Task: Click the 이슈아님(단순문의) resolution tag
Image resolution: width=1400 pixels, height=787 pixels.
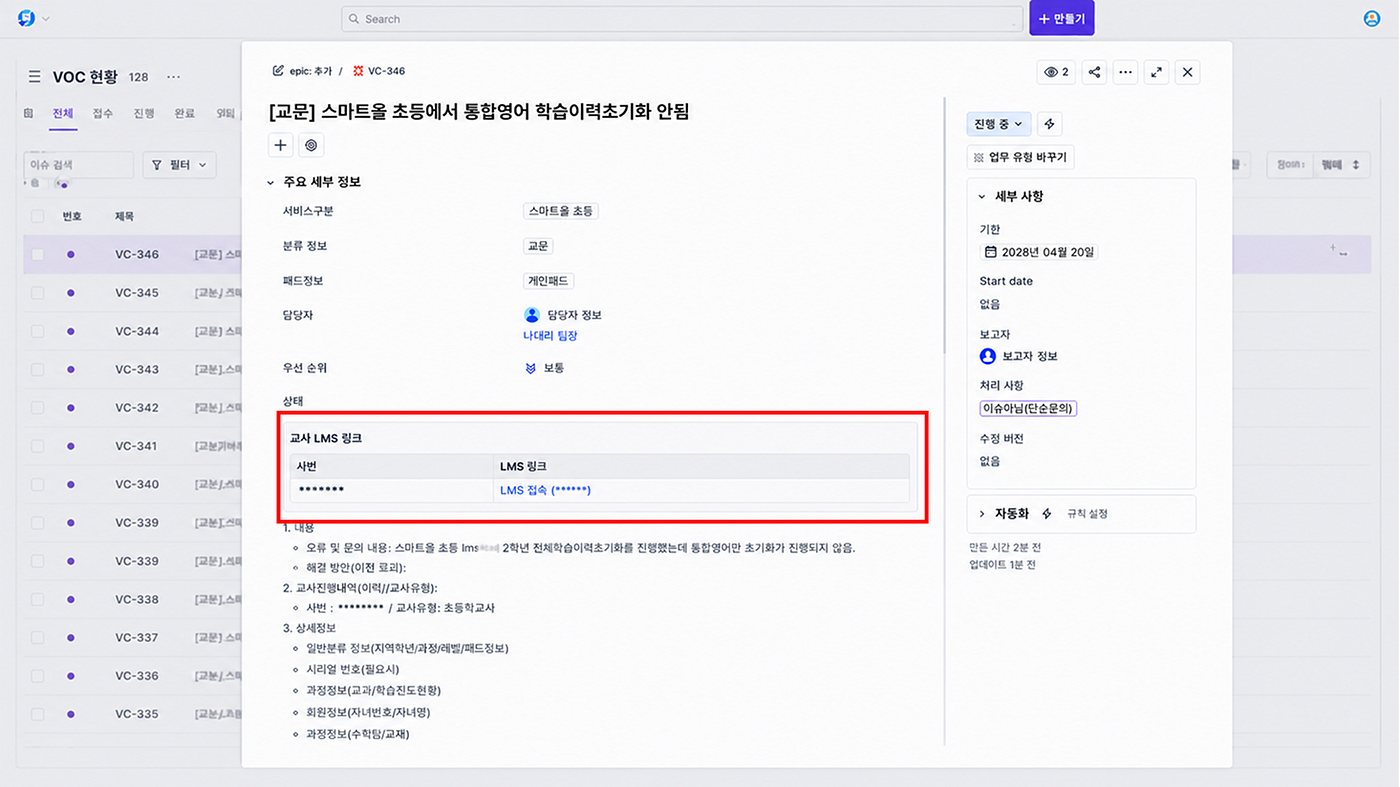Action: [x=1028, y=408]
